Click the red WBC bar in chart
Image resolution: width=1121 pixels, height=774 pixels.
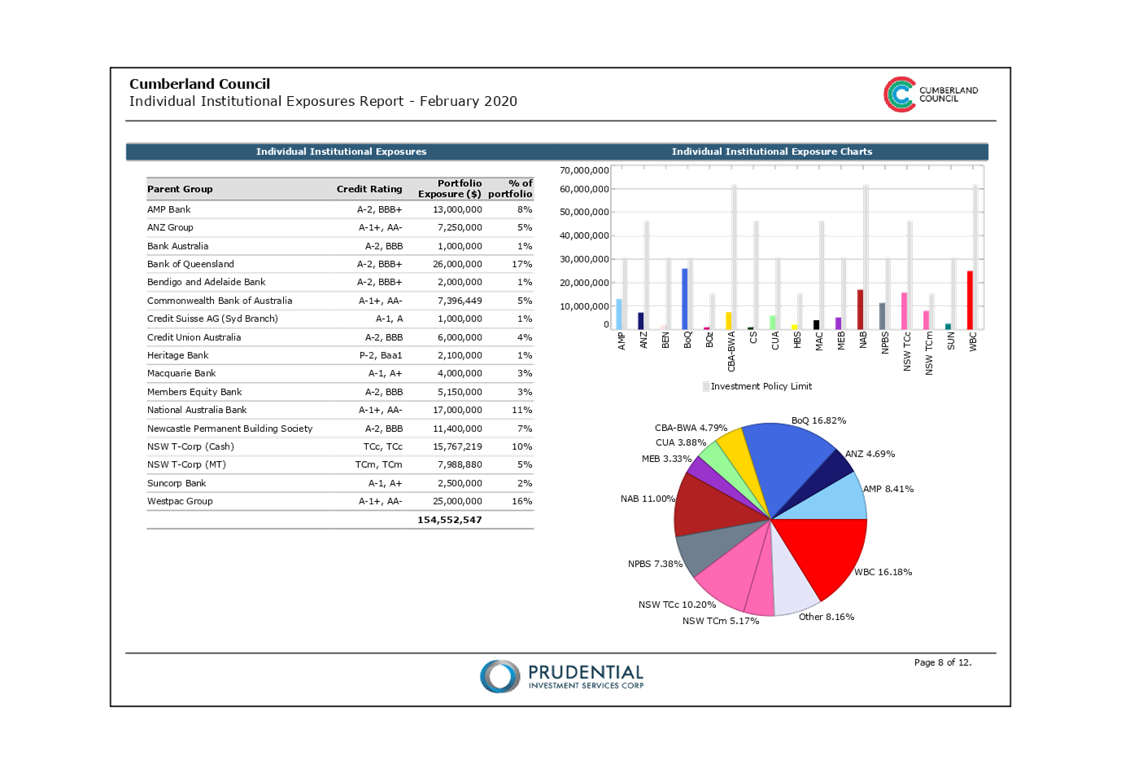point(970,300)
